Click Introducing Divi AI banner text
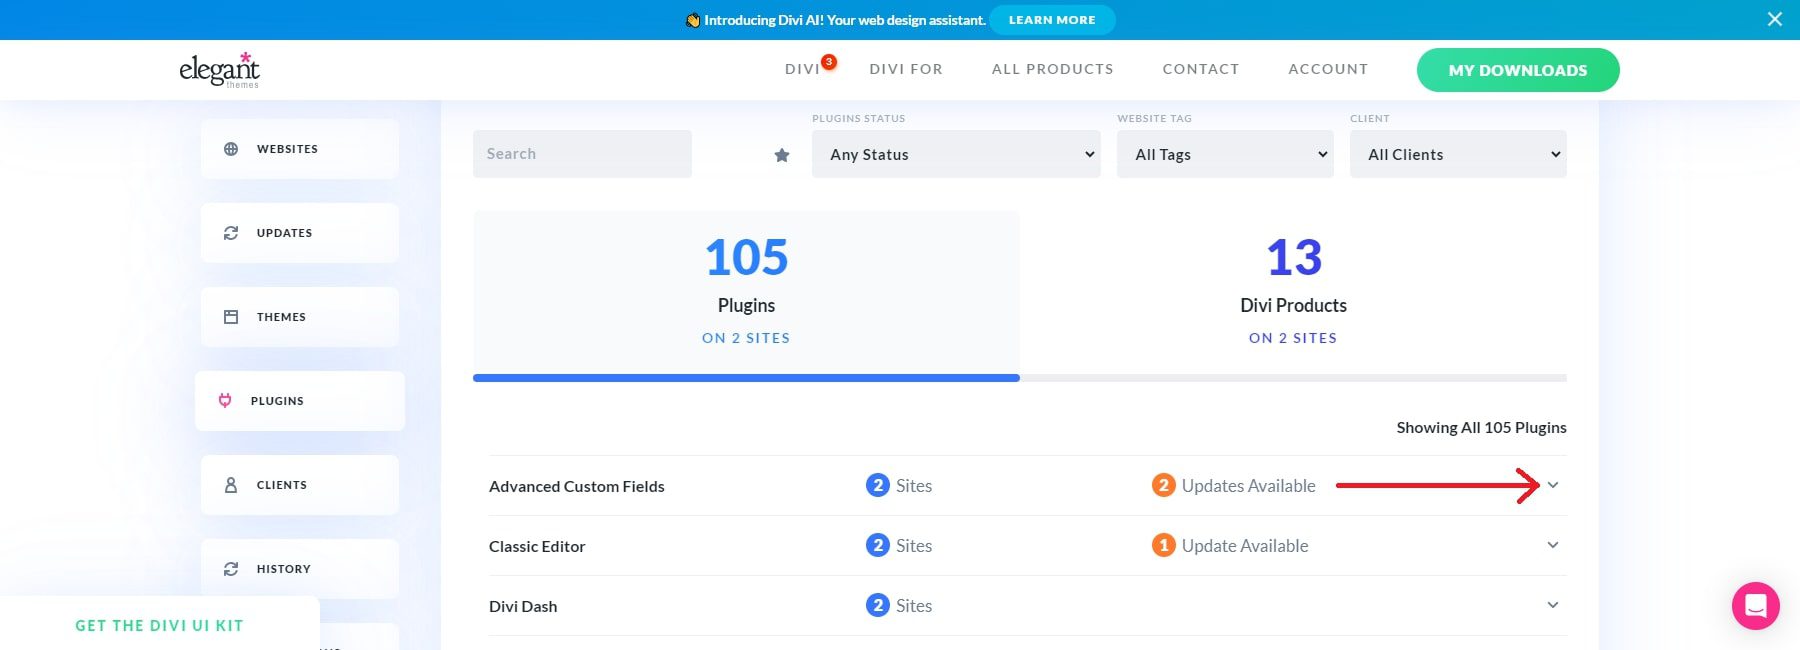The height and width of the screenshot is (650, 1800). point(844,20)
